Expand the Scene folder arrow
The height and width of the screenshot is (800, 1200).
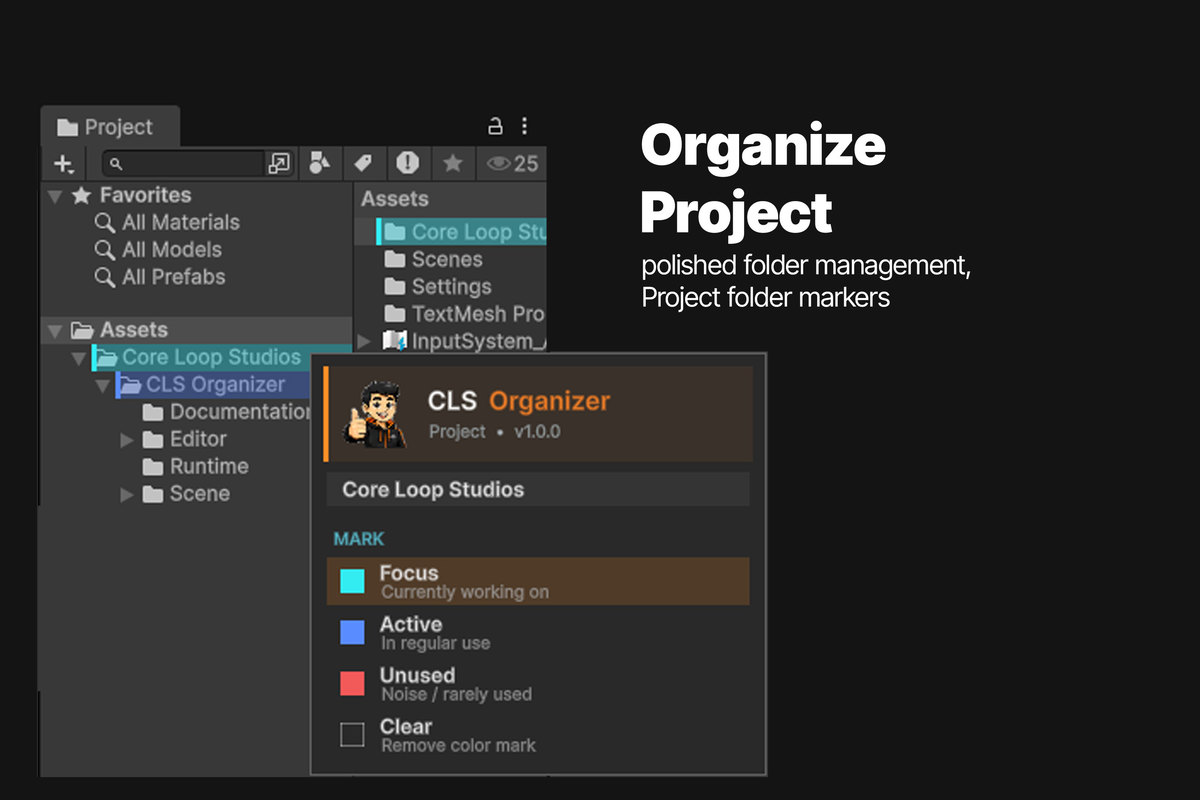click(127, 494)
